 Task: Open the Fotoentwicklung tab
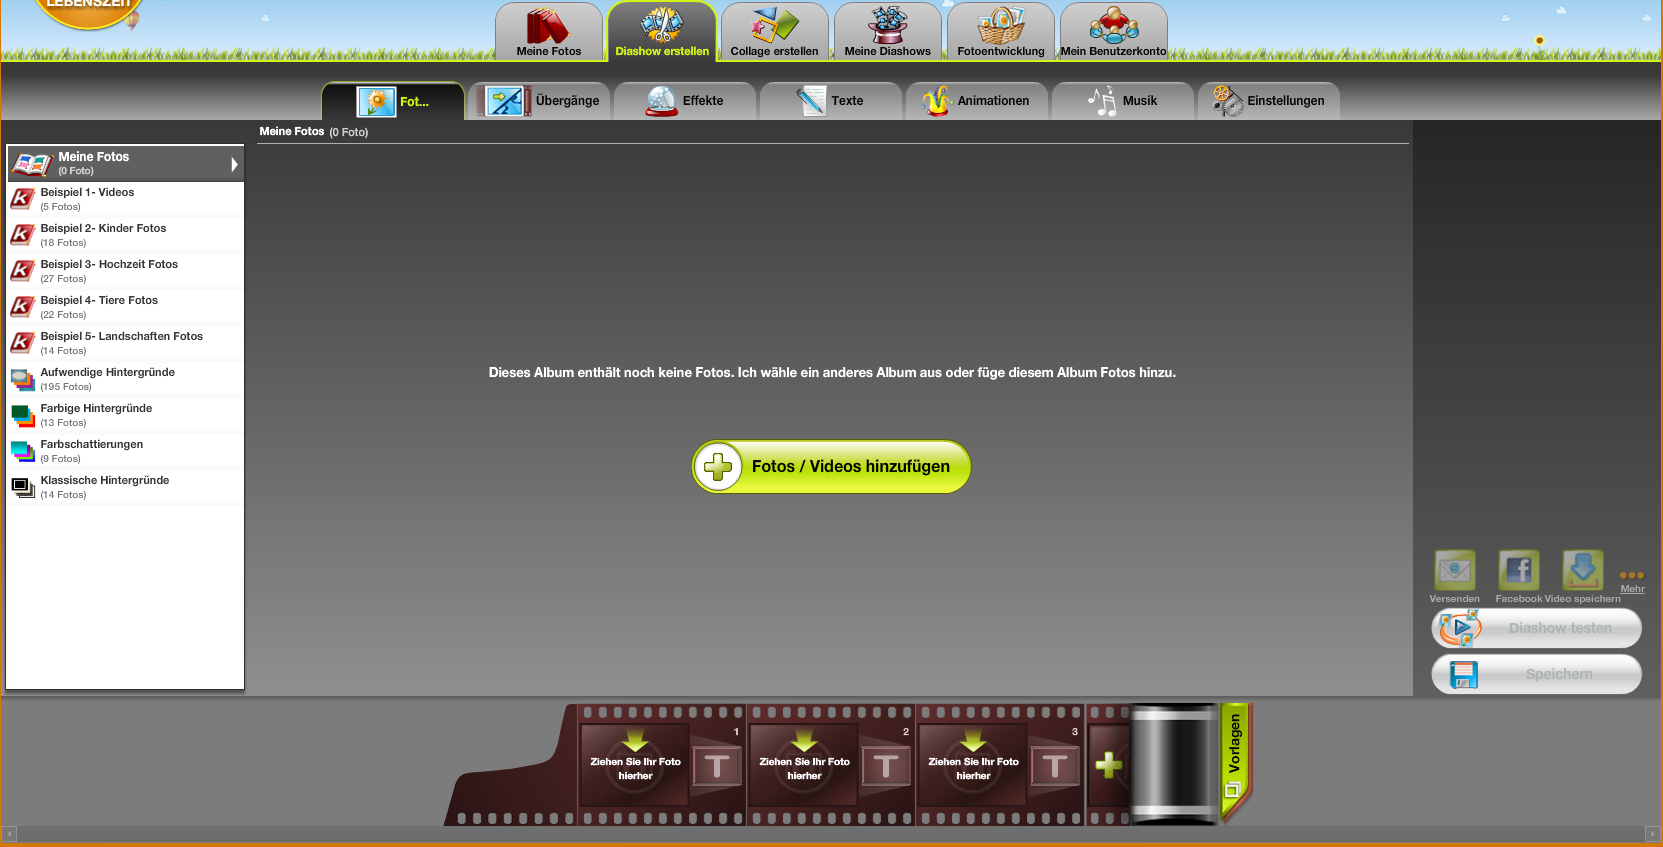[1001, 32]
